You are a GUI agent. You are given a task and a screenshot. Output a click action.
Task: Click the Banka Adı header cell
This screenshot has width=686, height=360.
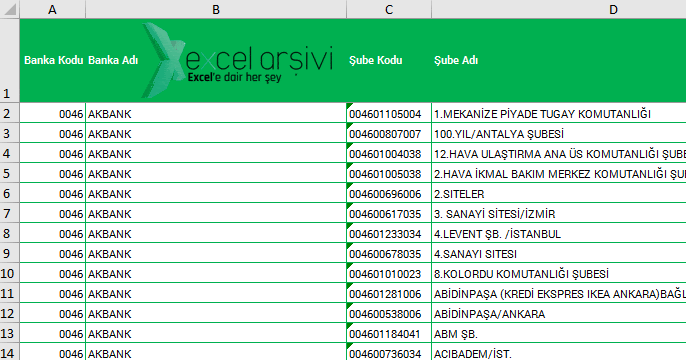point(216,60)
